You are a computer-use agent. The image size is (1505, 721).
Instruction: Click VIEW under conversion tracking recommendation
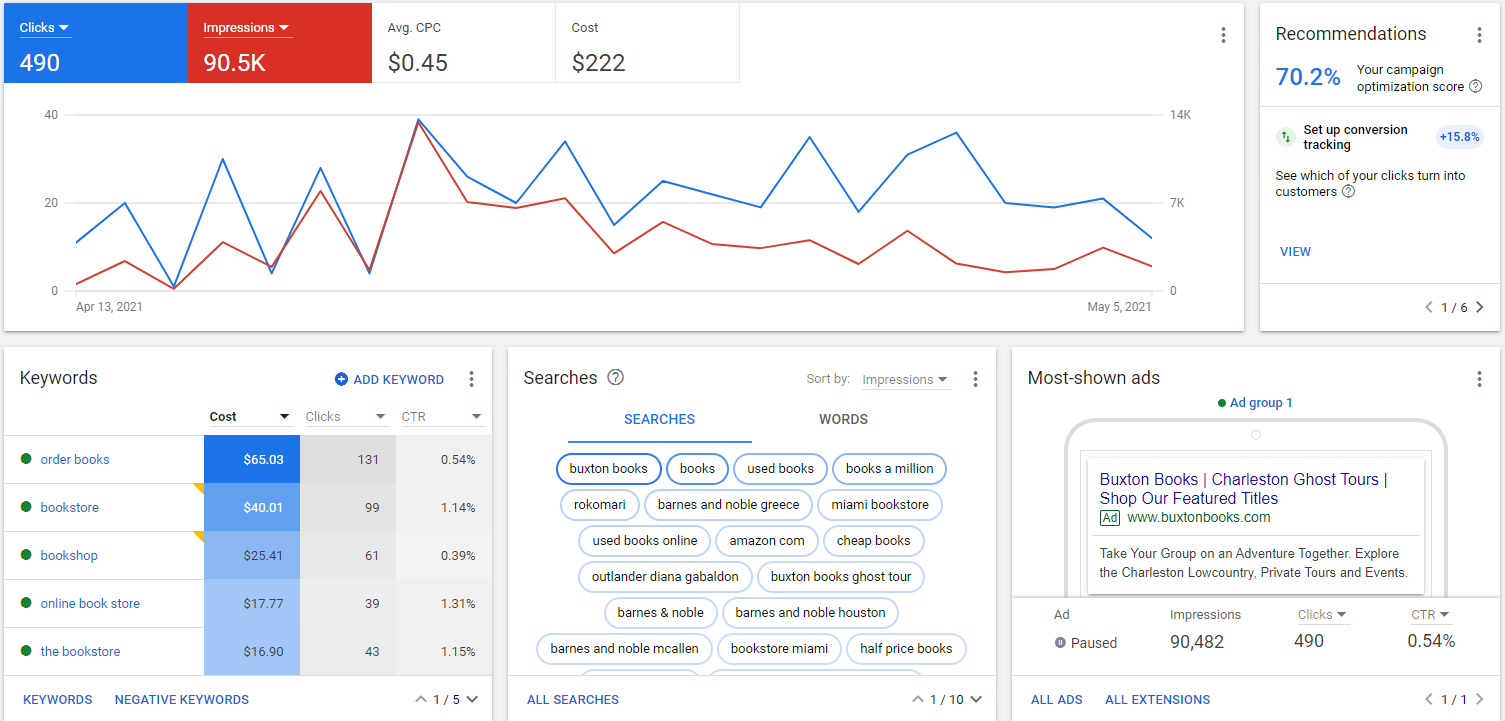[x=1295, y=251]
